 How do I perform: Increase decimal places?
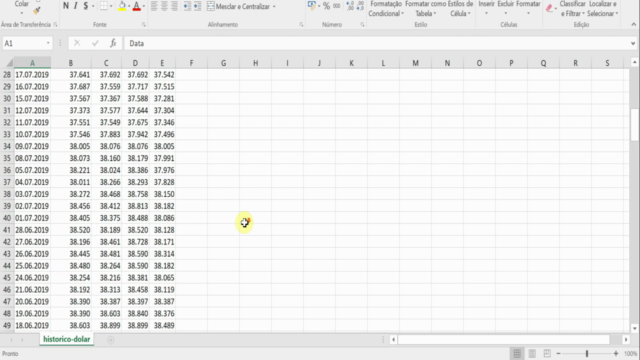[x=350, y=6]
